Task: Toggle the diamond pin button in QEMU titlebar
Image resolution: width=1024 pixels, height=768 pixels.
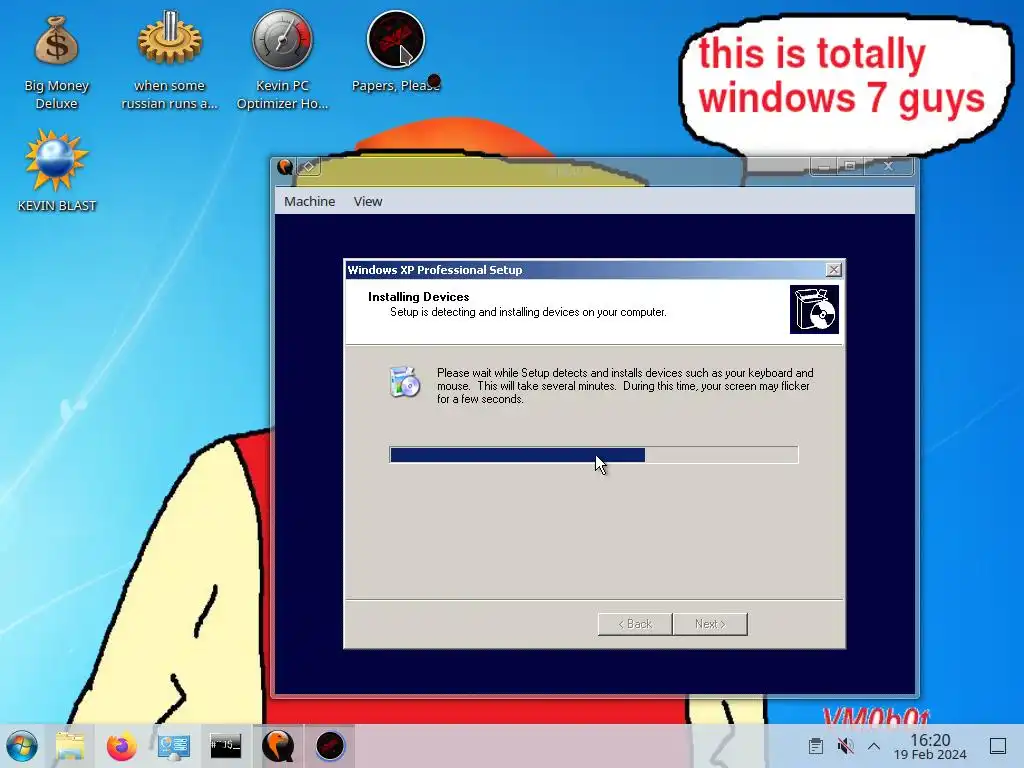Action: pyautogui.click(x=309, y=167)
